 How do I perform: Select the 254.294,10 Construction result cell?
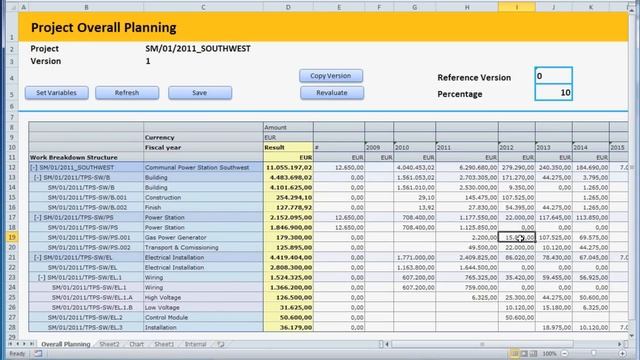tap(288, 198)
